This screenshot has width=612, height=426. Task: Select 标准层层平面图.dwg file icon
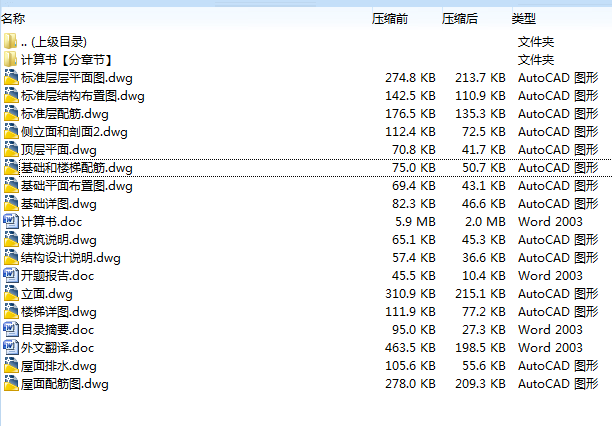(x=11, y=77)
